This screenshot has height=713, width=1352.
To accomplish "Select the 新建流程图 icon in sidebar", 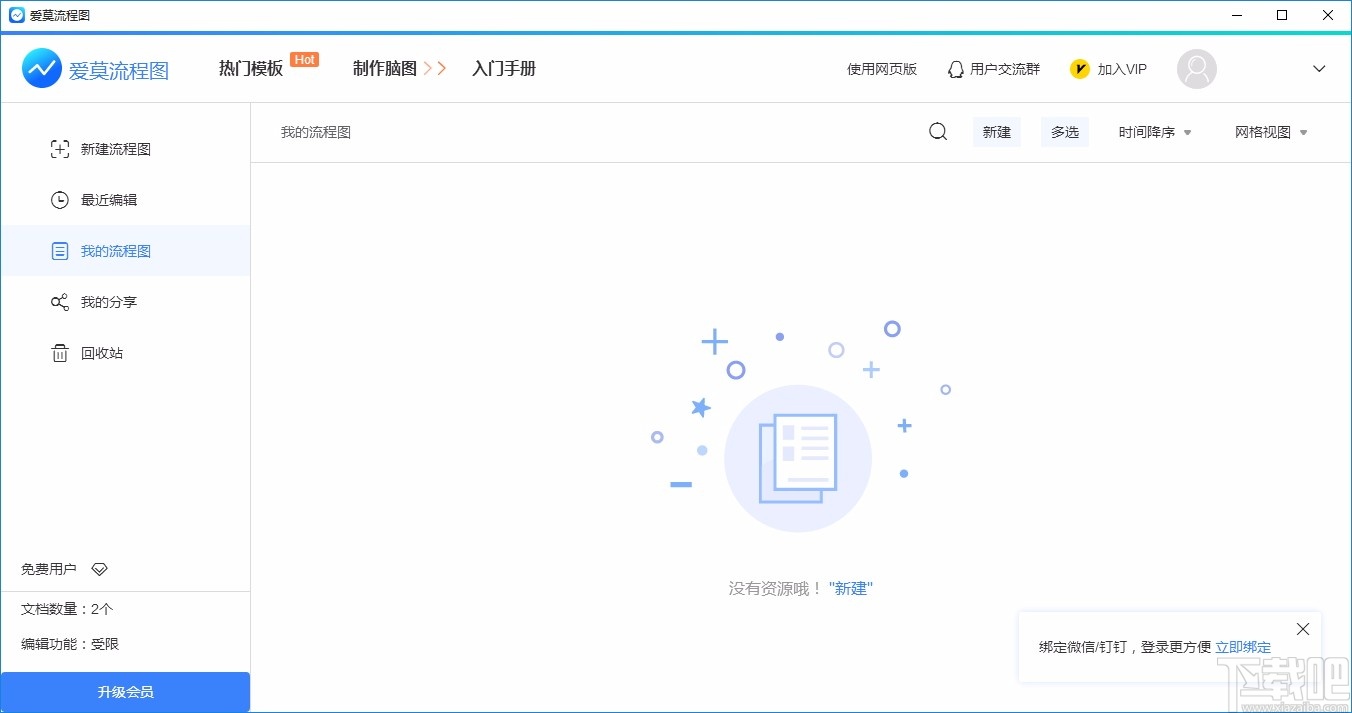I will [60, 148].
